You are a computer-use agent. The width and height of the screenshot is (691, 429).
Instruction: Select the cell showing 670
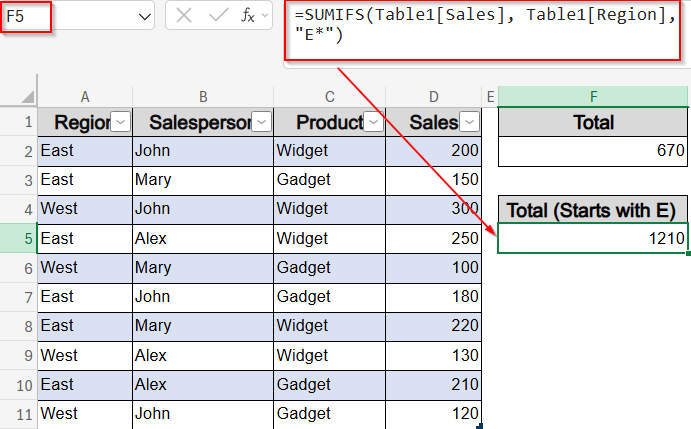(593, 151)
